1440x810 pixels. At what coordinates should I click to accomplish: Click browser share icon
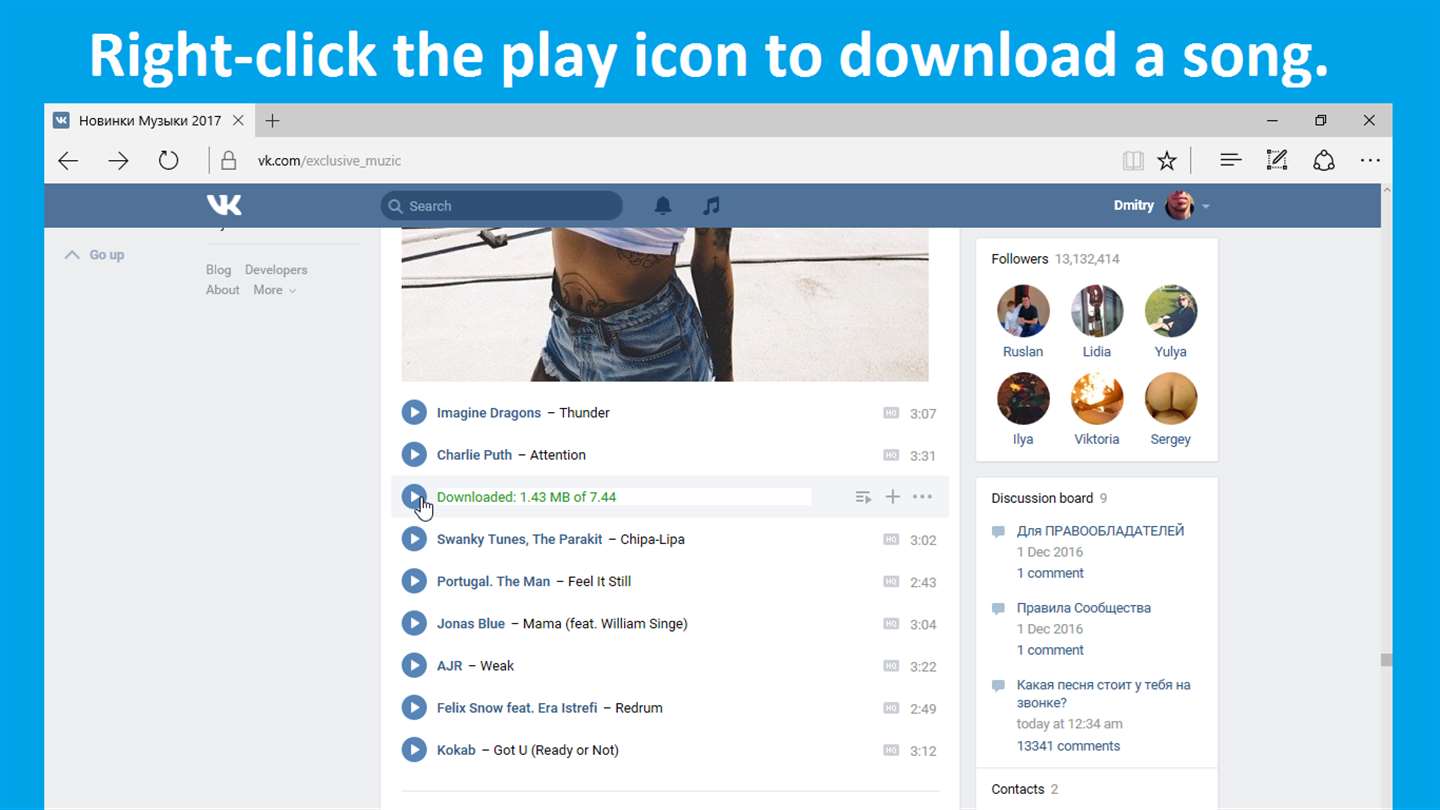click(x=1324, y=160)
